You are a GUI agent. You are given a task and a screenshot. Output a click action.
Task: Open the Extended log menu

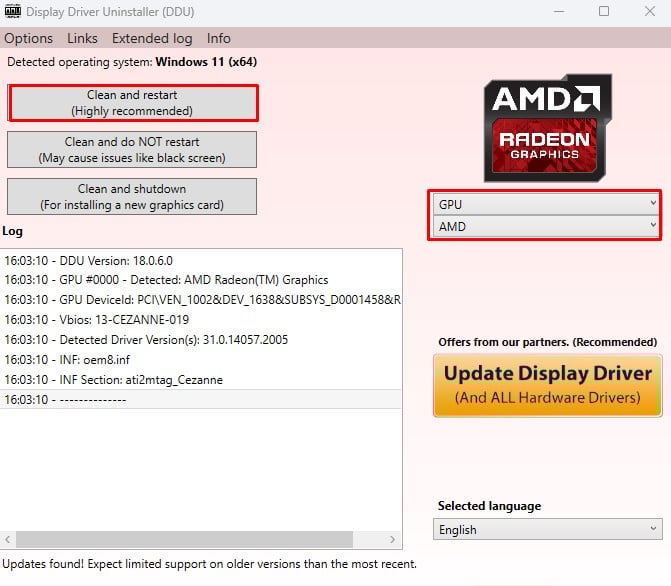[x=152, y=38]
